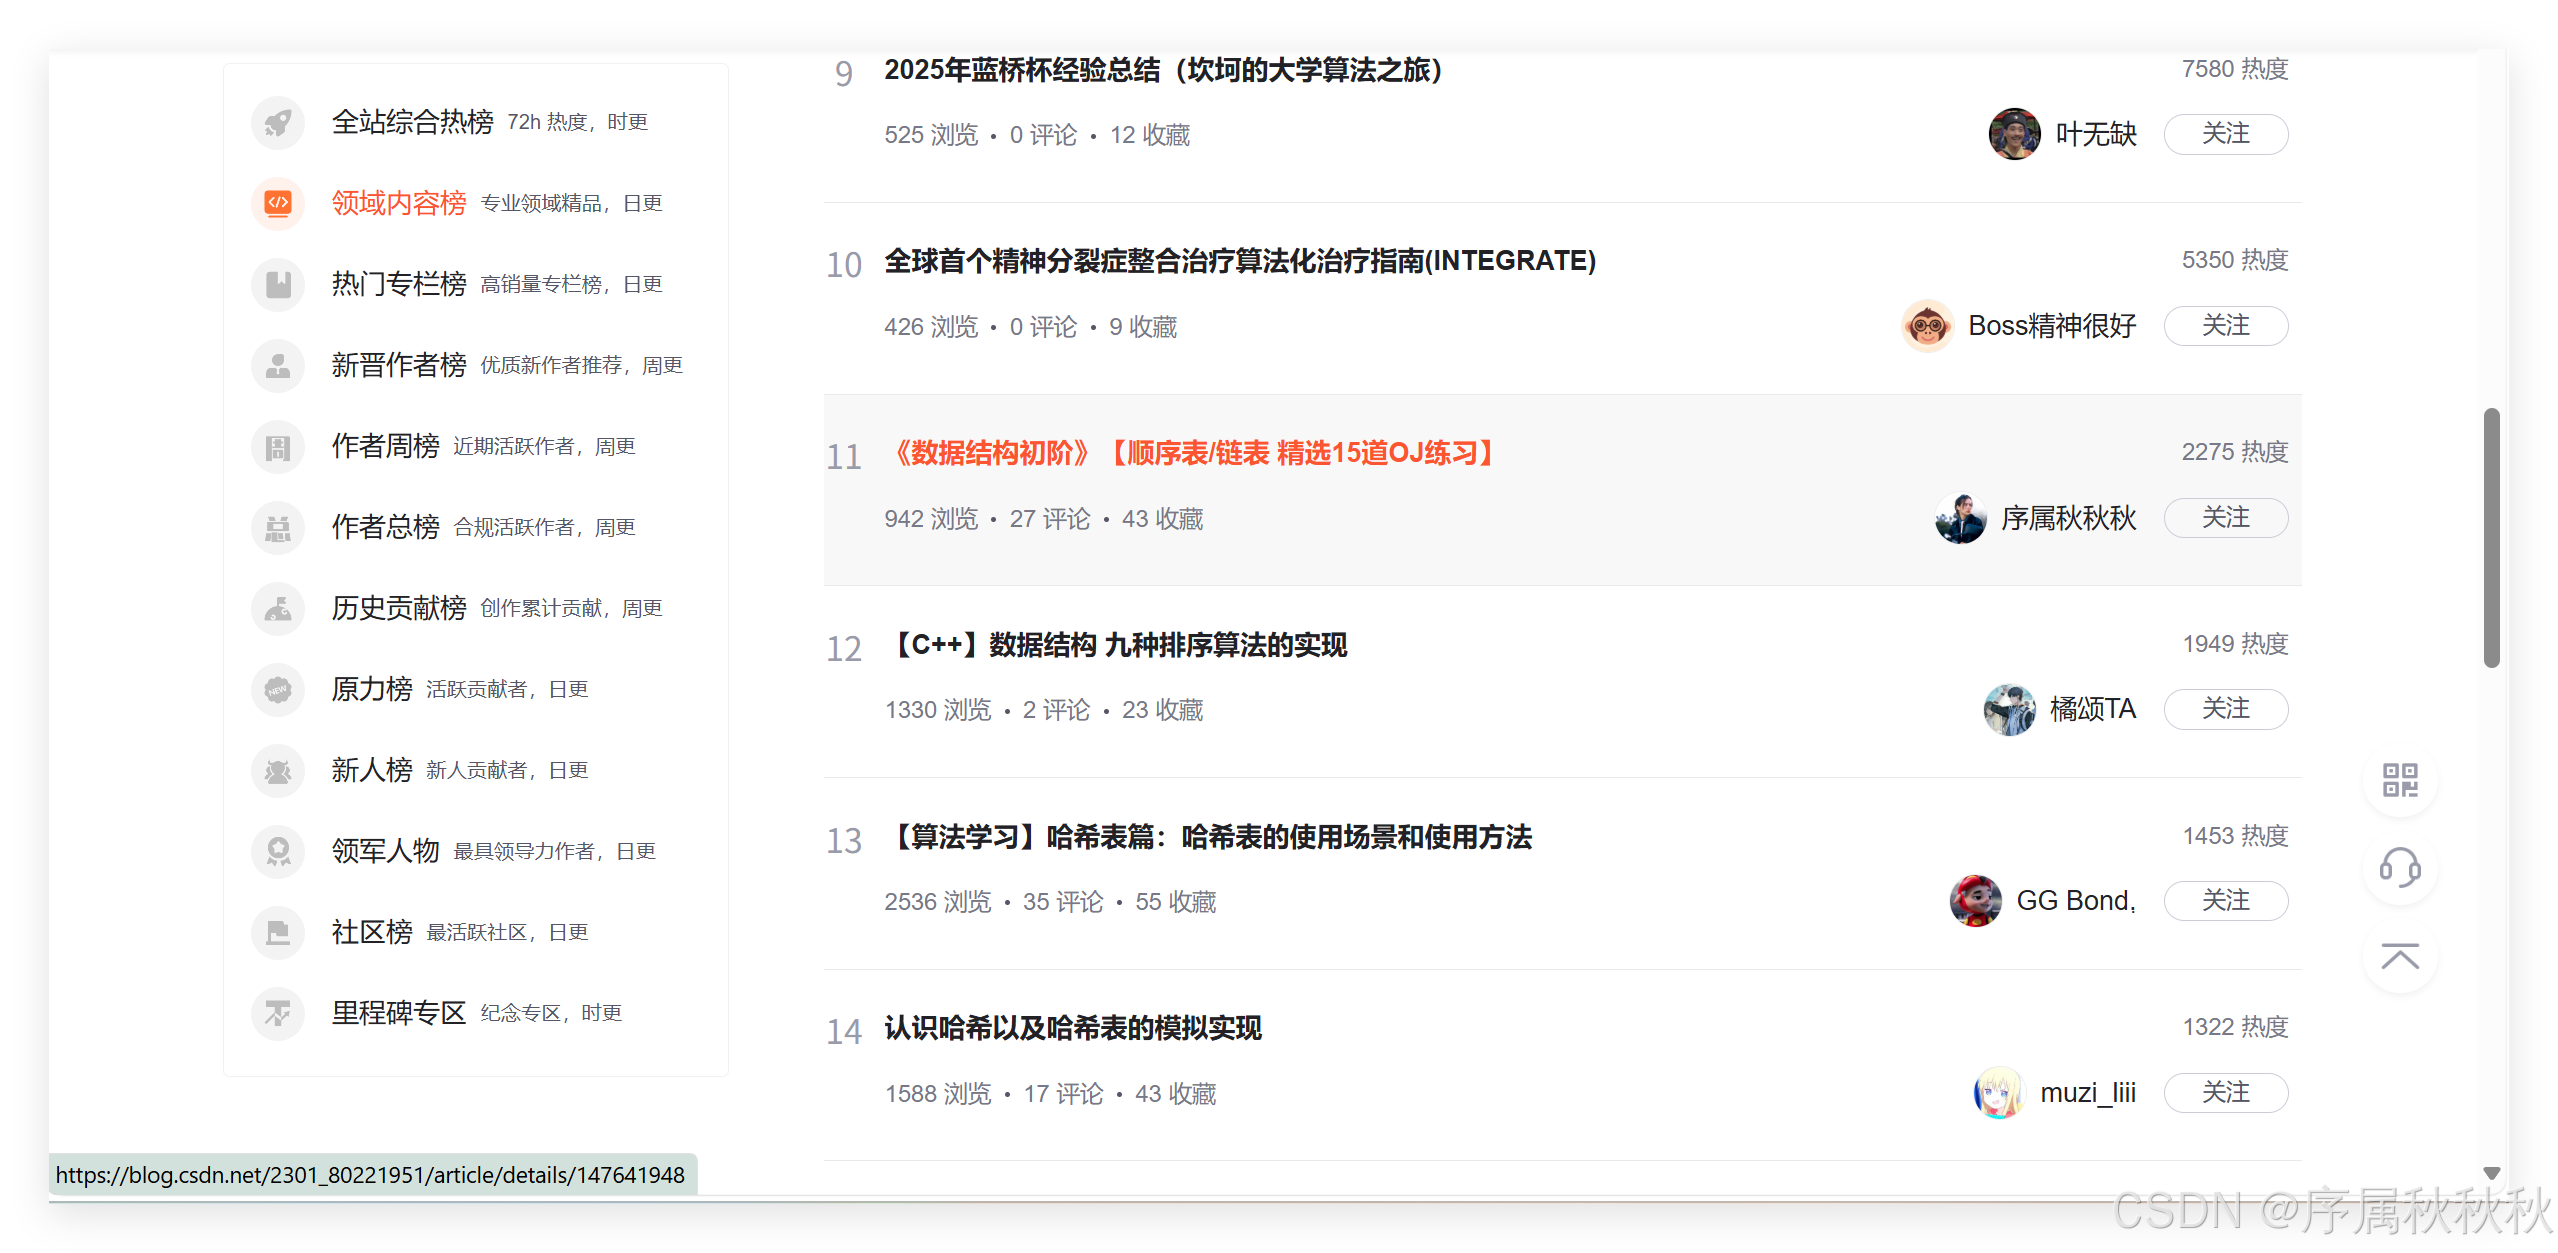Open the 里程碑专区 ranking entry
This screenshot has height=1253, width=2558.
(x=399, y=1013)
